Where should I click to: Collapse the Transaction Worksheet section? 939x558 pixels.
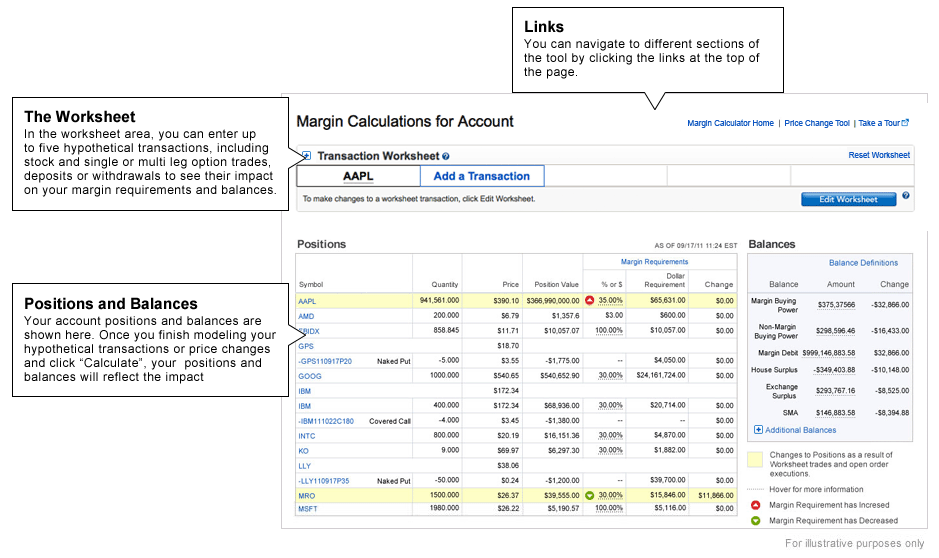tap(306, 156)
